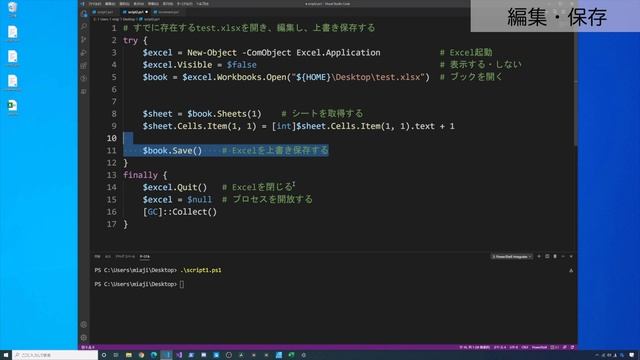
Task: Switch to the Debug Console panel tab
Action: 125,256
